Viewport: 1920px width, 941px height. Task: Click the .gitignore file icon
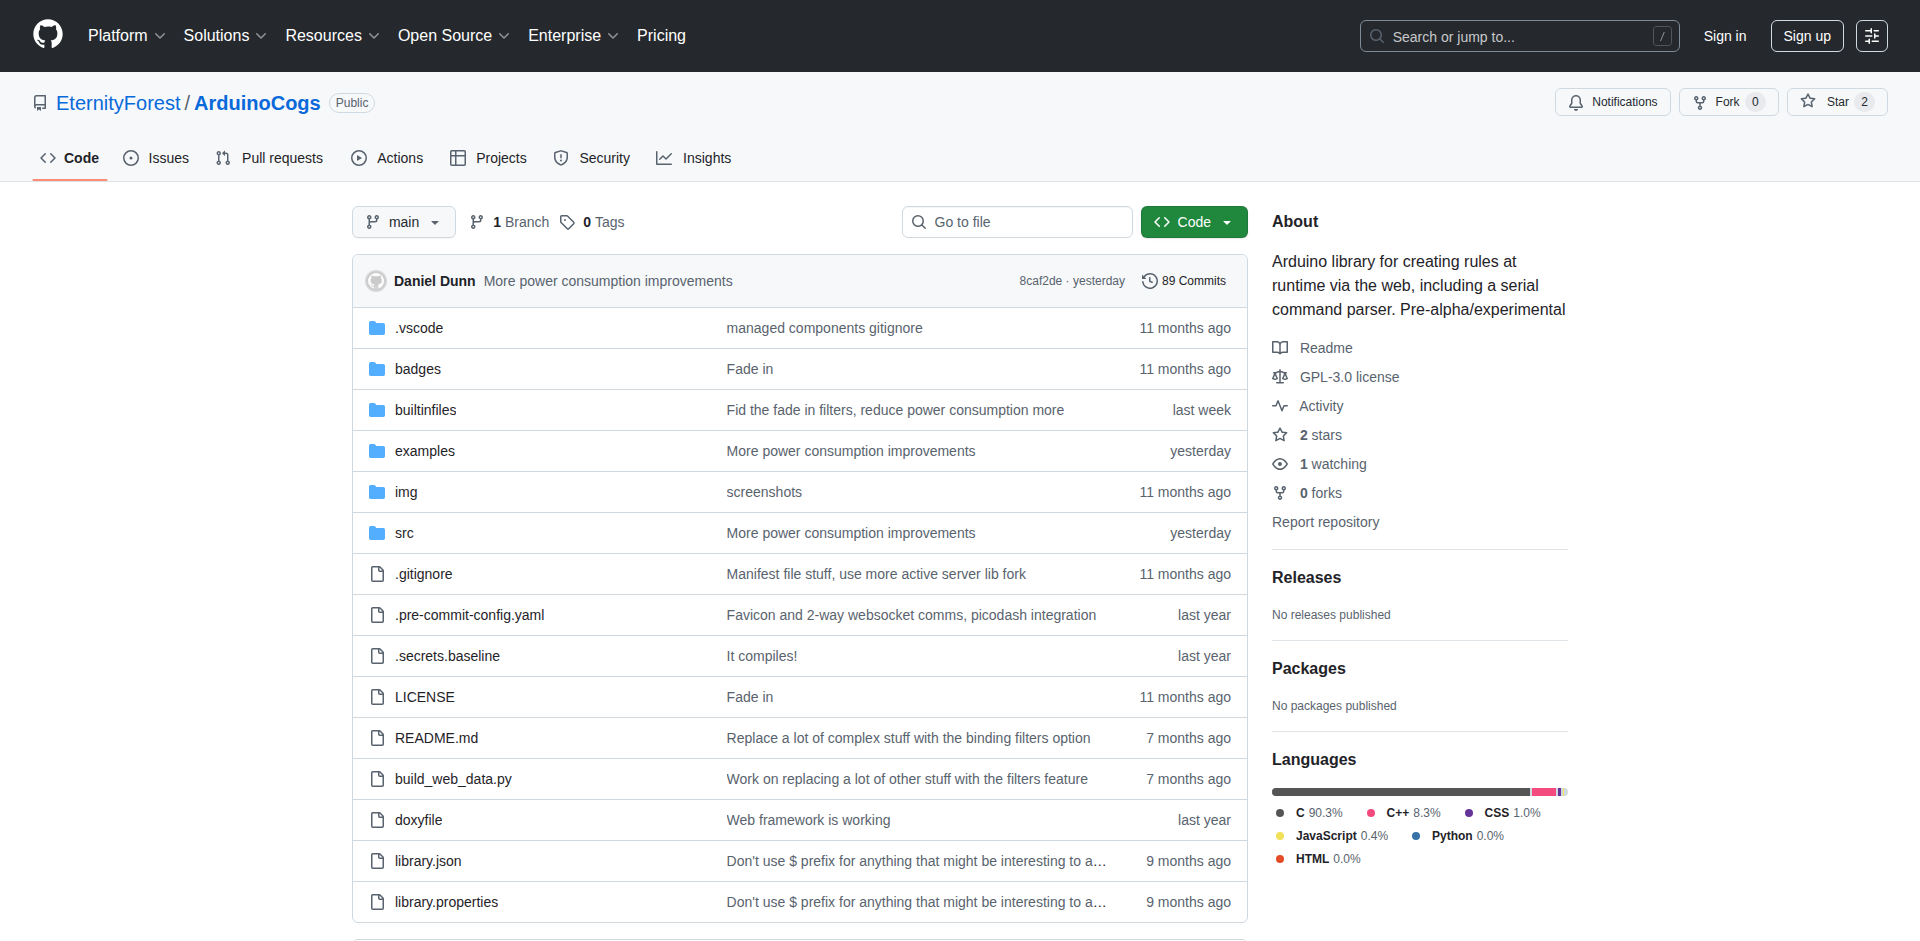pyautogui.click(x=377, y=574)
